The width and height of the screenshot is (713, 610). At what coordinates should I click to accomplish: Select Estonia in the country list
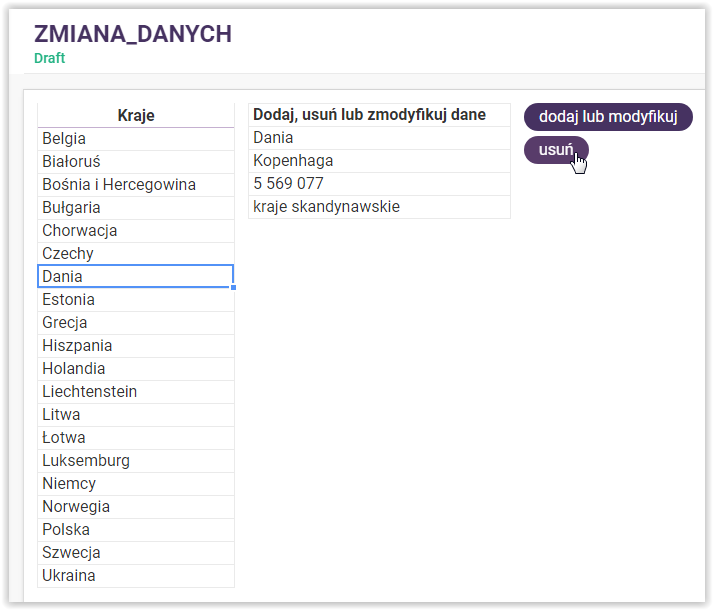coord(135,300)
